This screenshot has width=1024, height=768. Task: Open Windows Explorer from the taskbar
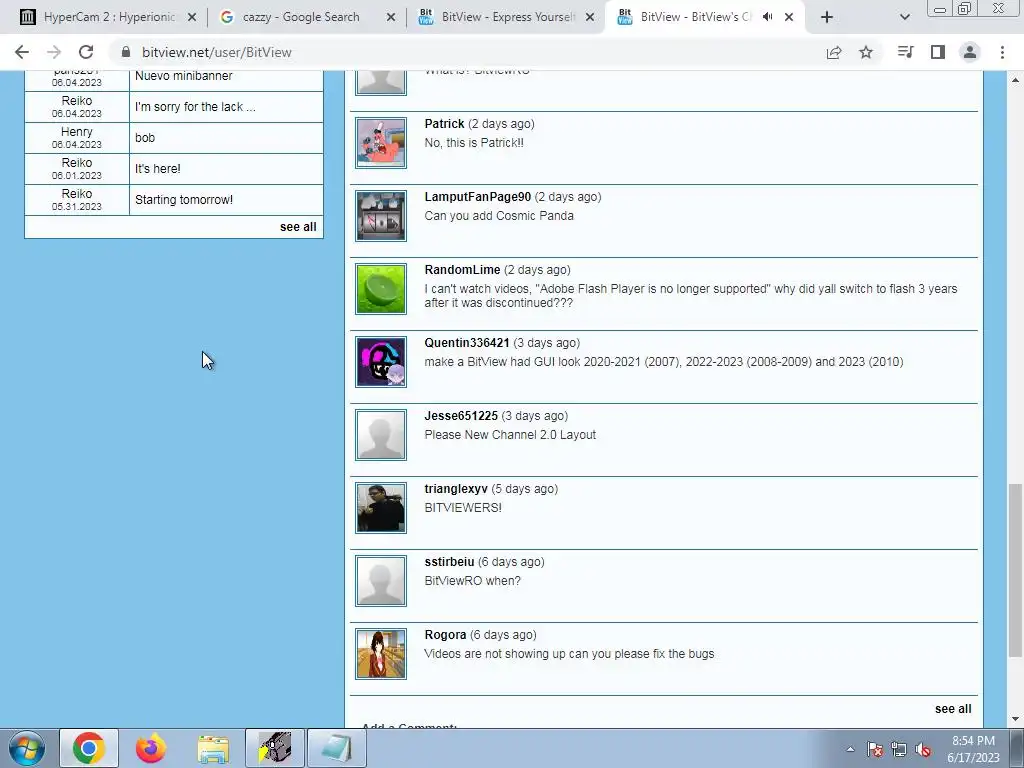pyautogui.click(x=213, y=748)
